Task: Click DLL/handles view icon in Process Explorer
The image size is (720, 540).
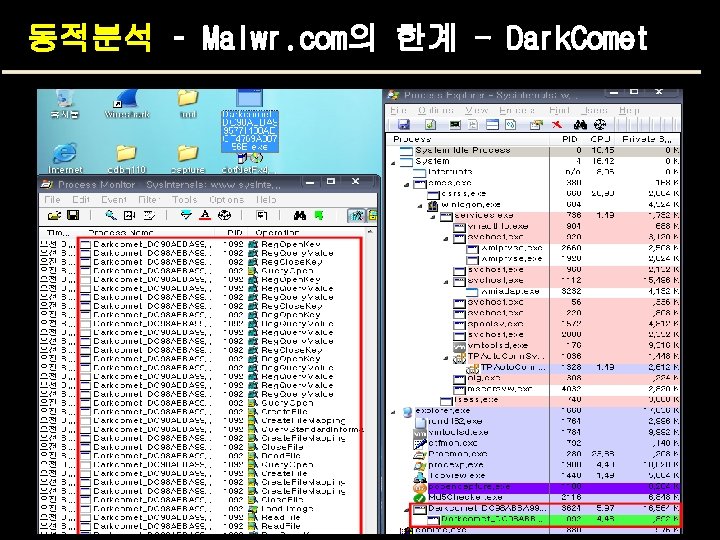Action: click(x=511, y=124)
